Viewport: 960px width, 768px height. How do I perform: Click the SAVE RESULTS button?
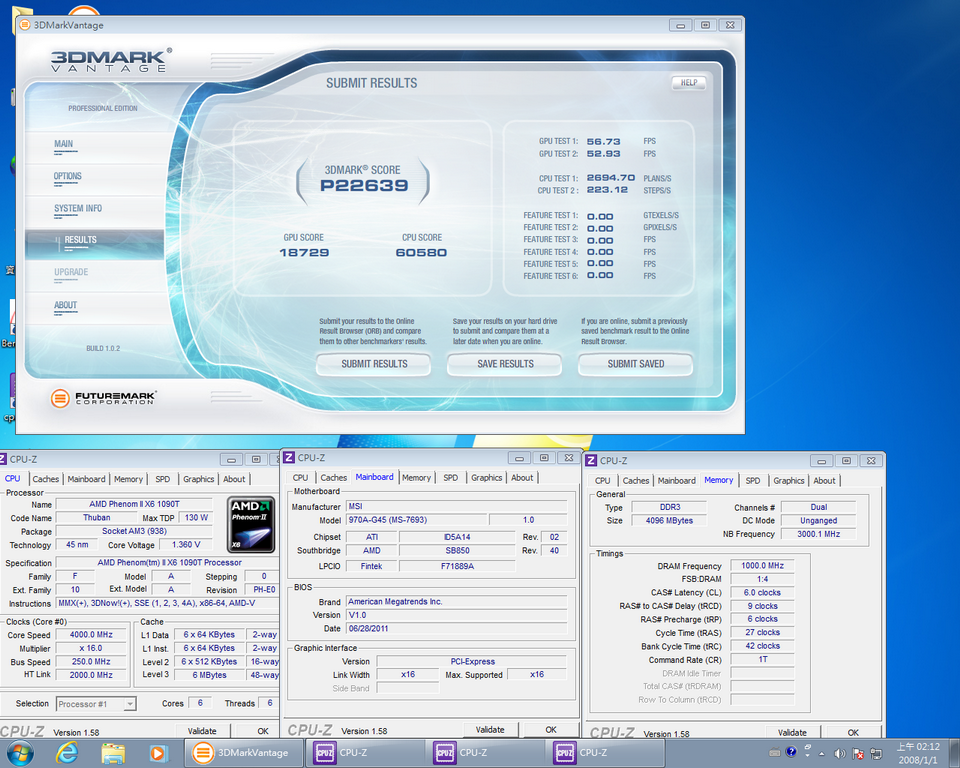pos(504,364)
